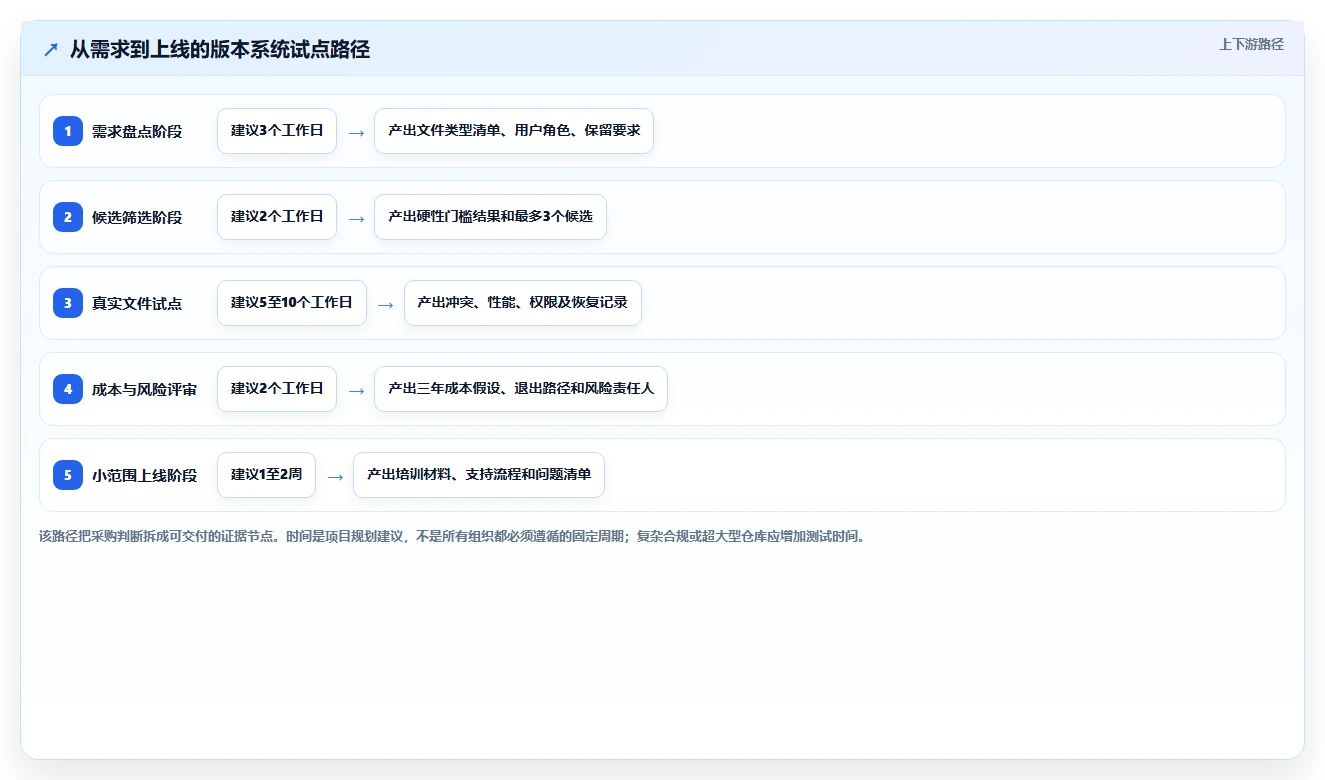Click the 产出培训材料、支持流程和问题清单 chip
The width and height of the screenshot is (1325, 780).
479,475
